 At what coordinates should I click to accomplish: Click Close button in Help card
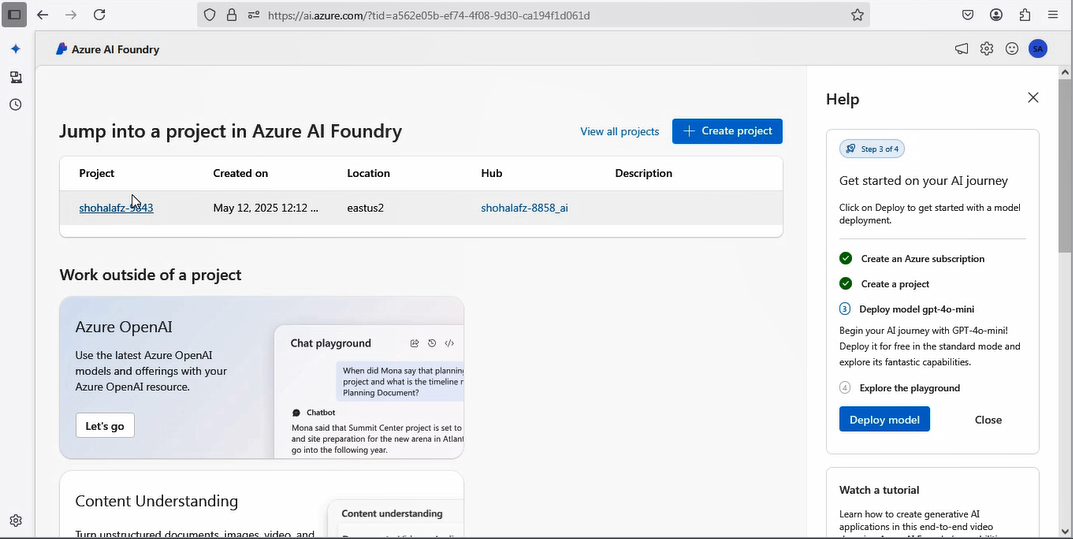(x=987, y=419)
